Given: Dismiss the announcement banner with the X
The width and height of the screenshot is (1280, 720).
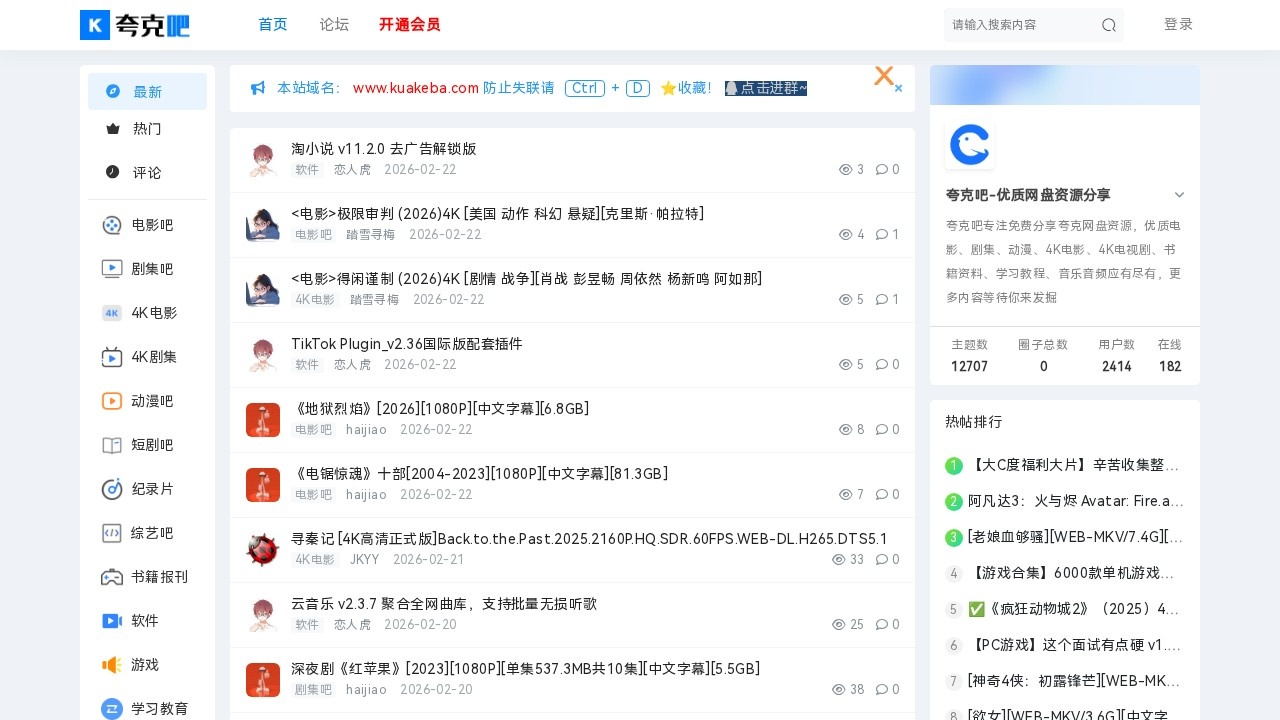Looking at the screenshot, I should [884, 76].
